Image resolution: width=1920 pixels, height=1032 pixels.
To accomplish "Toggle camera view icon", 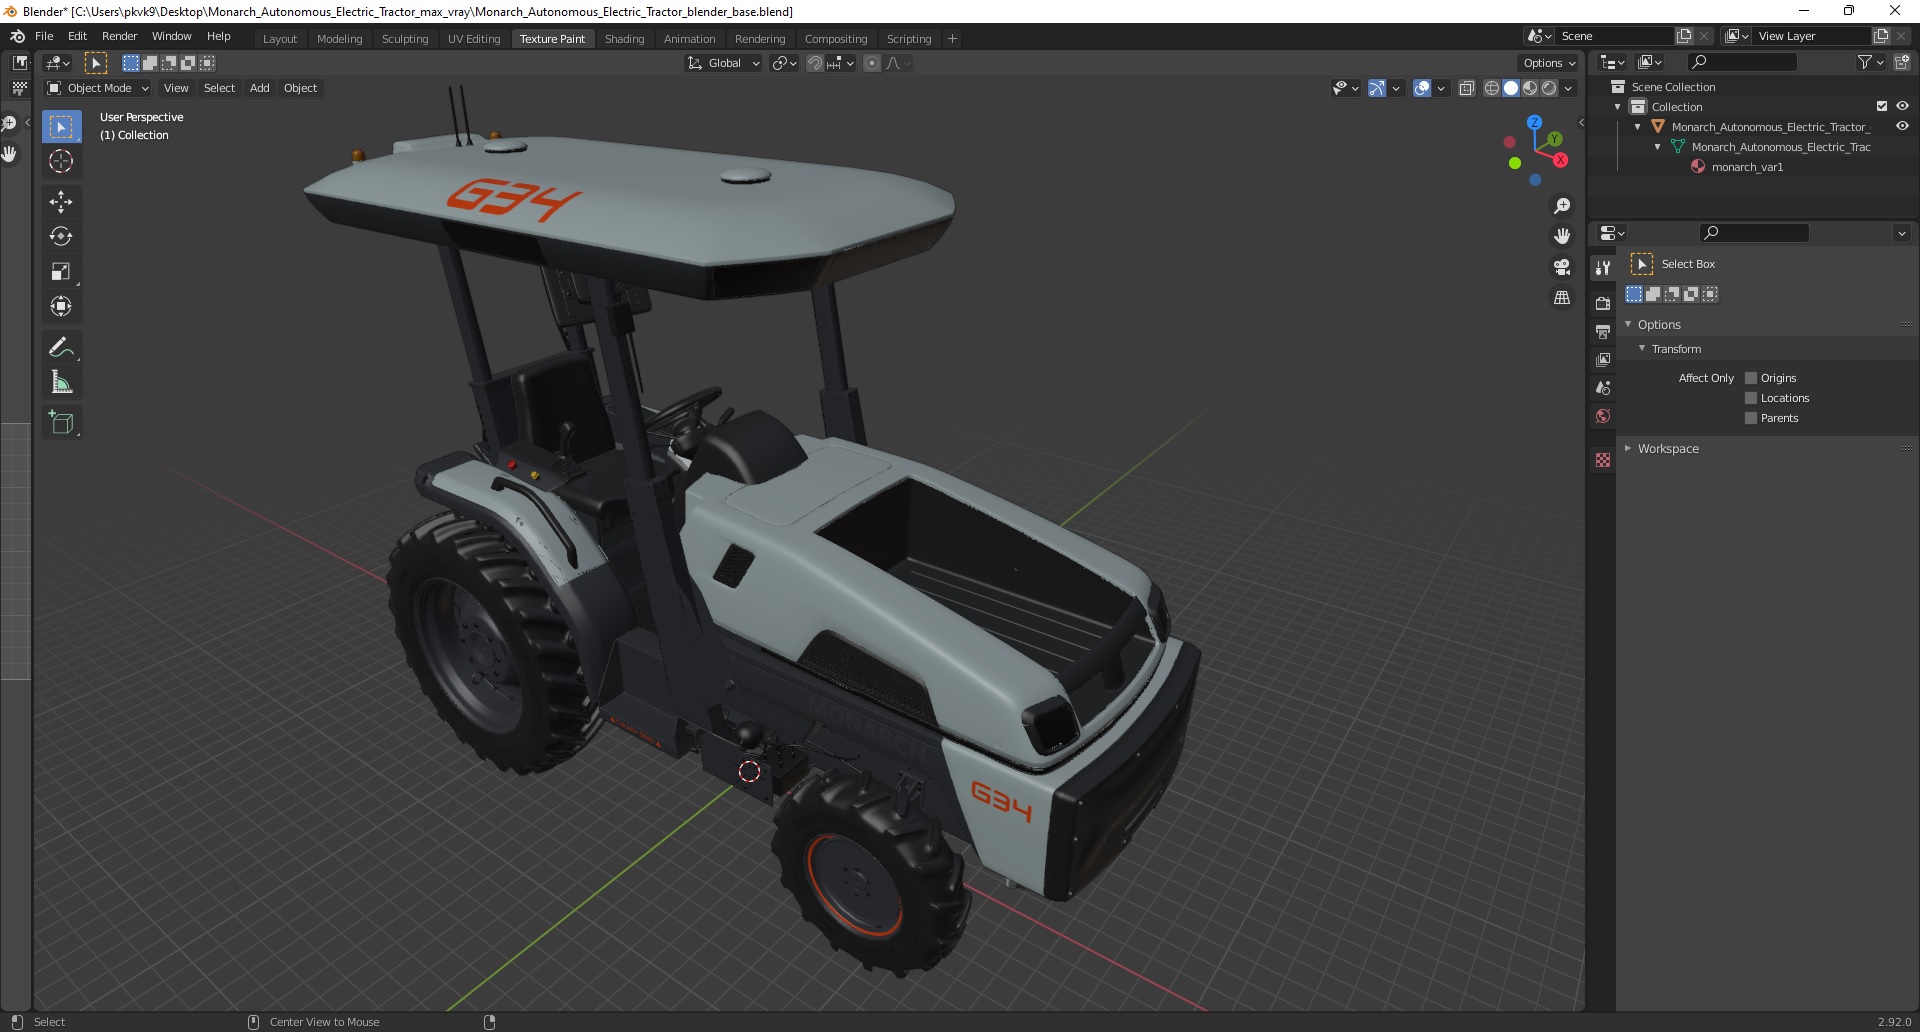I will point(1562,267).
